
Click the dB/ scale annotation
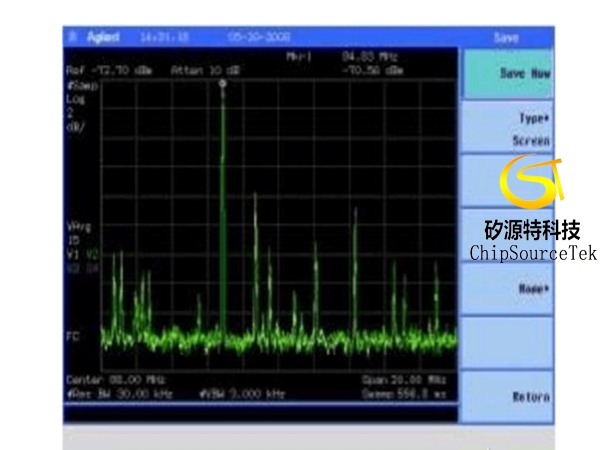point(75,127)
